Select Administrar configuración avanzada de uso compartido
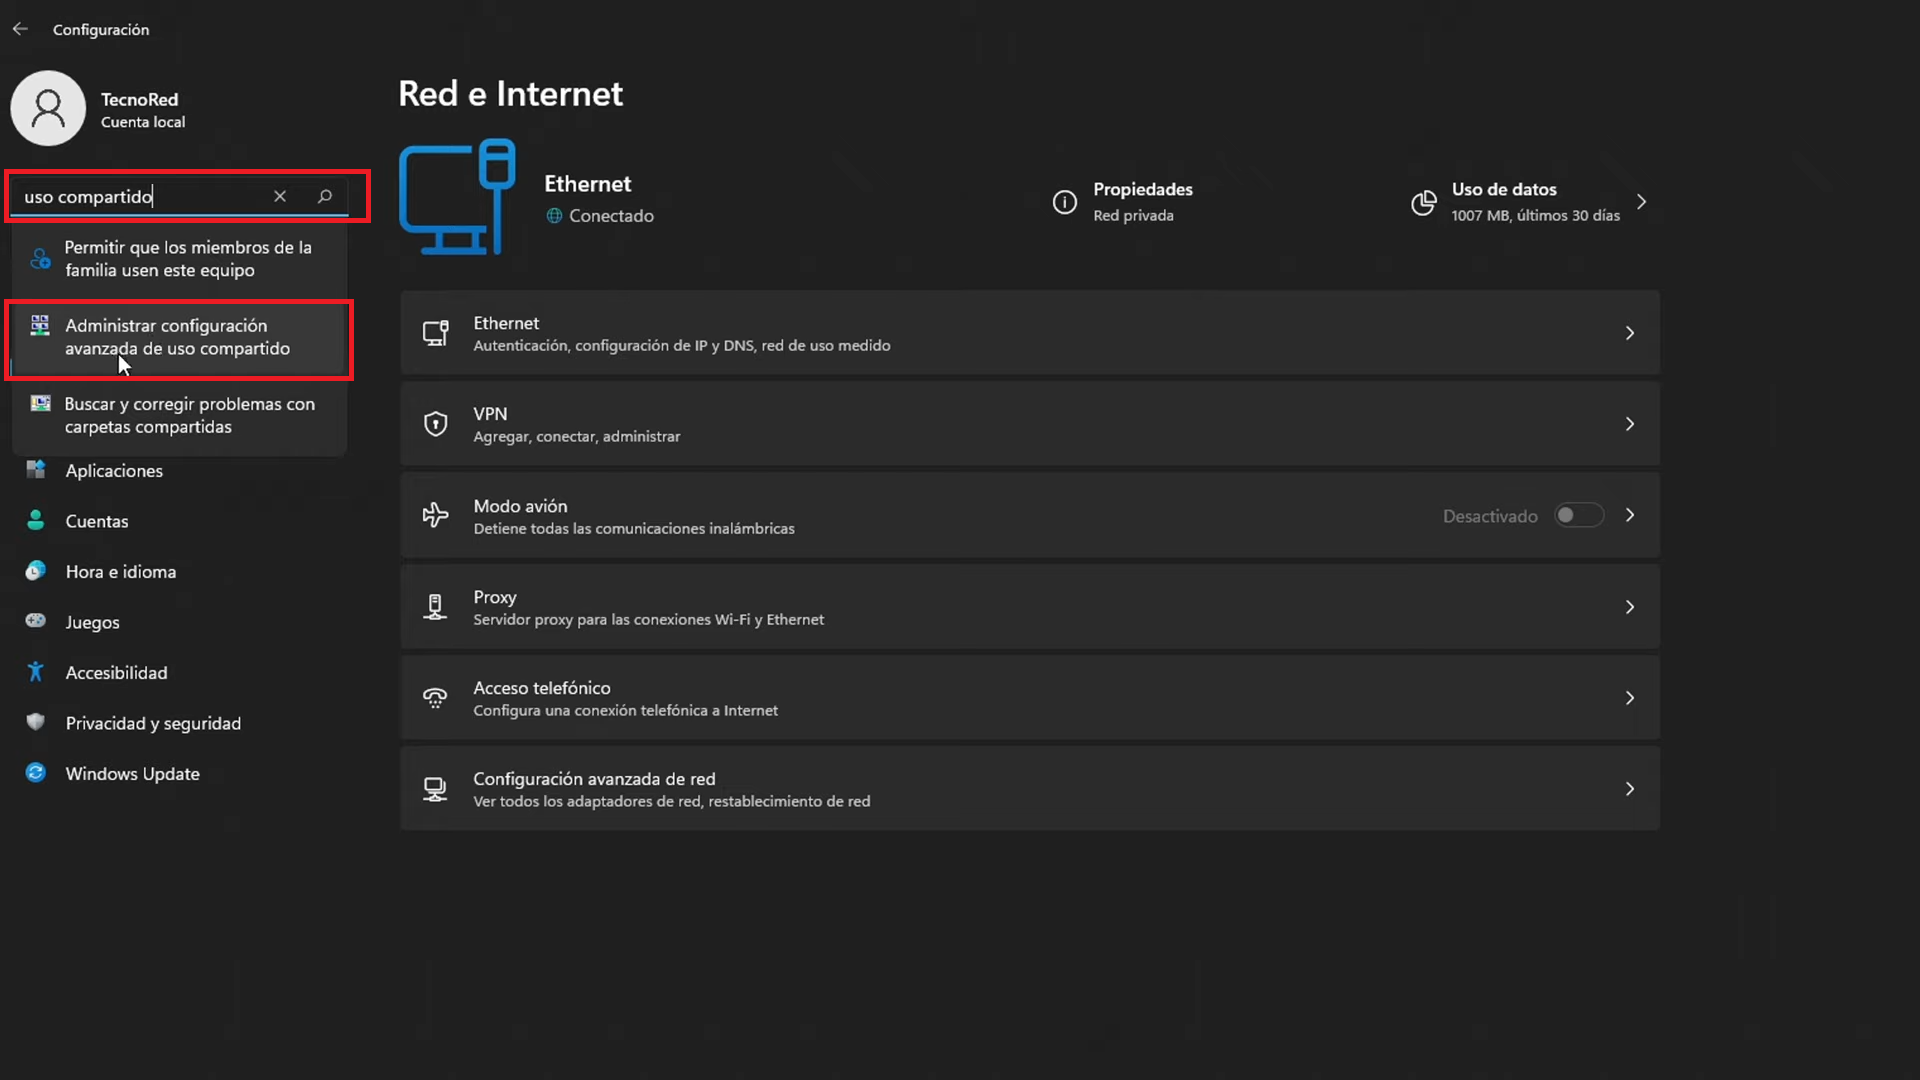 pyautogui.click(x=177, y=336)
